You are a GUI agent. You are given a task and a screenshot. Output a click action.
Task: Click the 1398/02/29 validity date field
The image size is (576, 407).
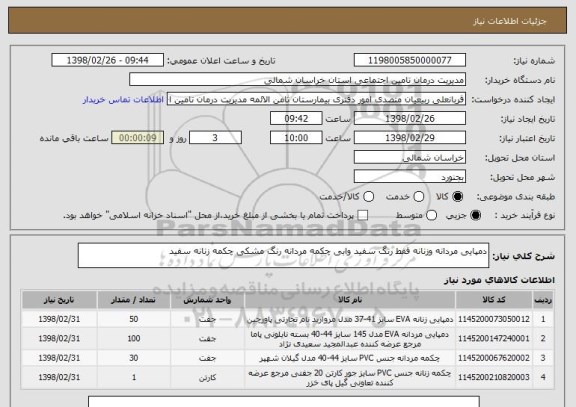pos(410,138)
